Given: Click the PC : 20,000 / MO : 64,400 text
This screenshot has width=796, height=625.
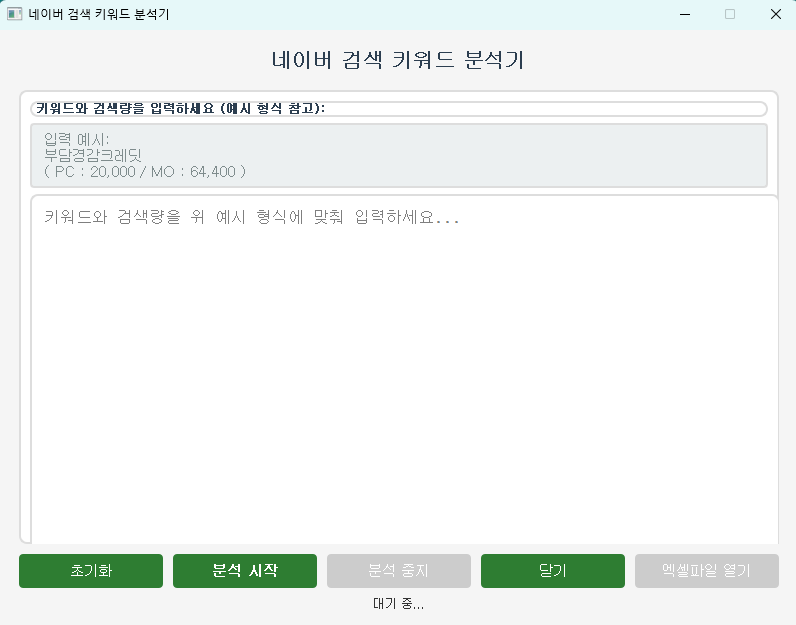Looking at the screenshot, I should point(145,172).
